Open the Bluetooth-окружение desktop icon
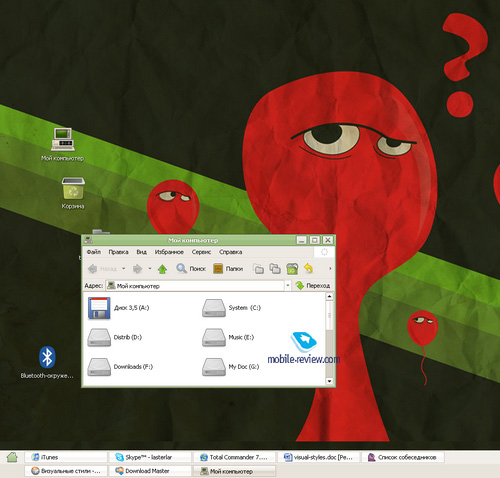 [47, 362]
